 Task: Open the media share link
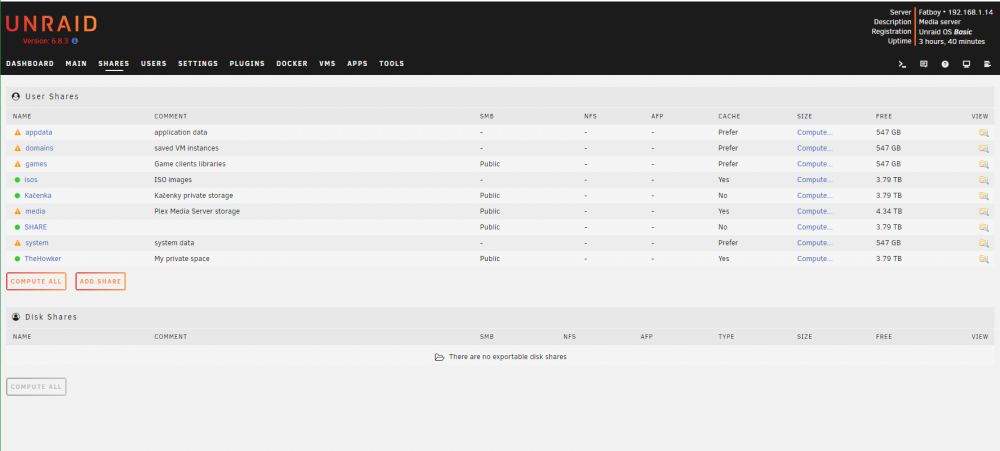coord(35,211)
